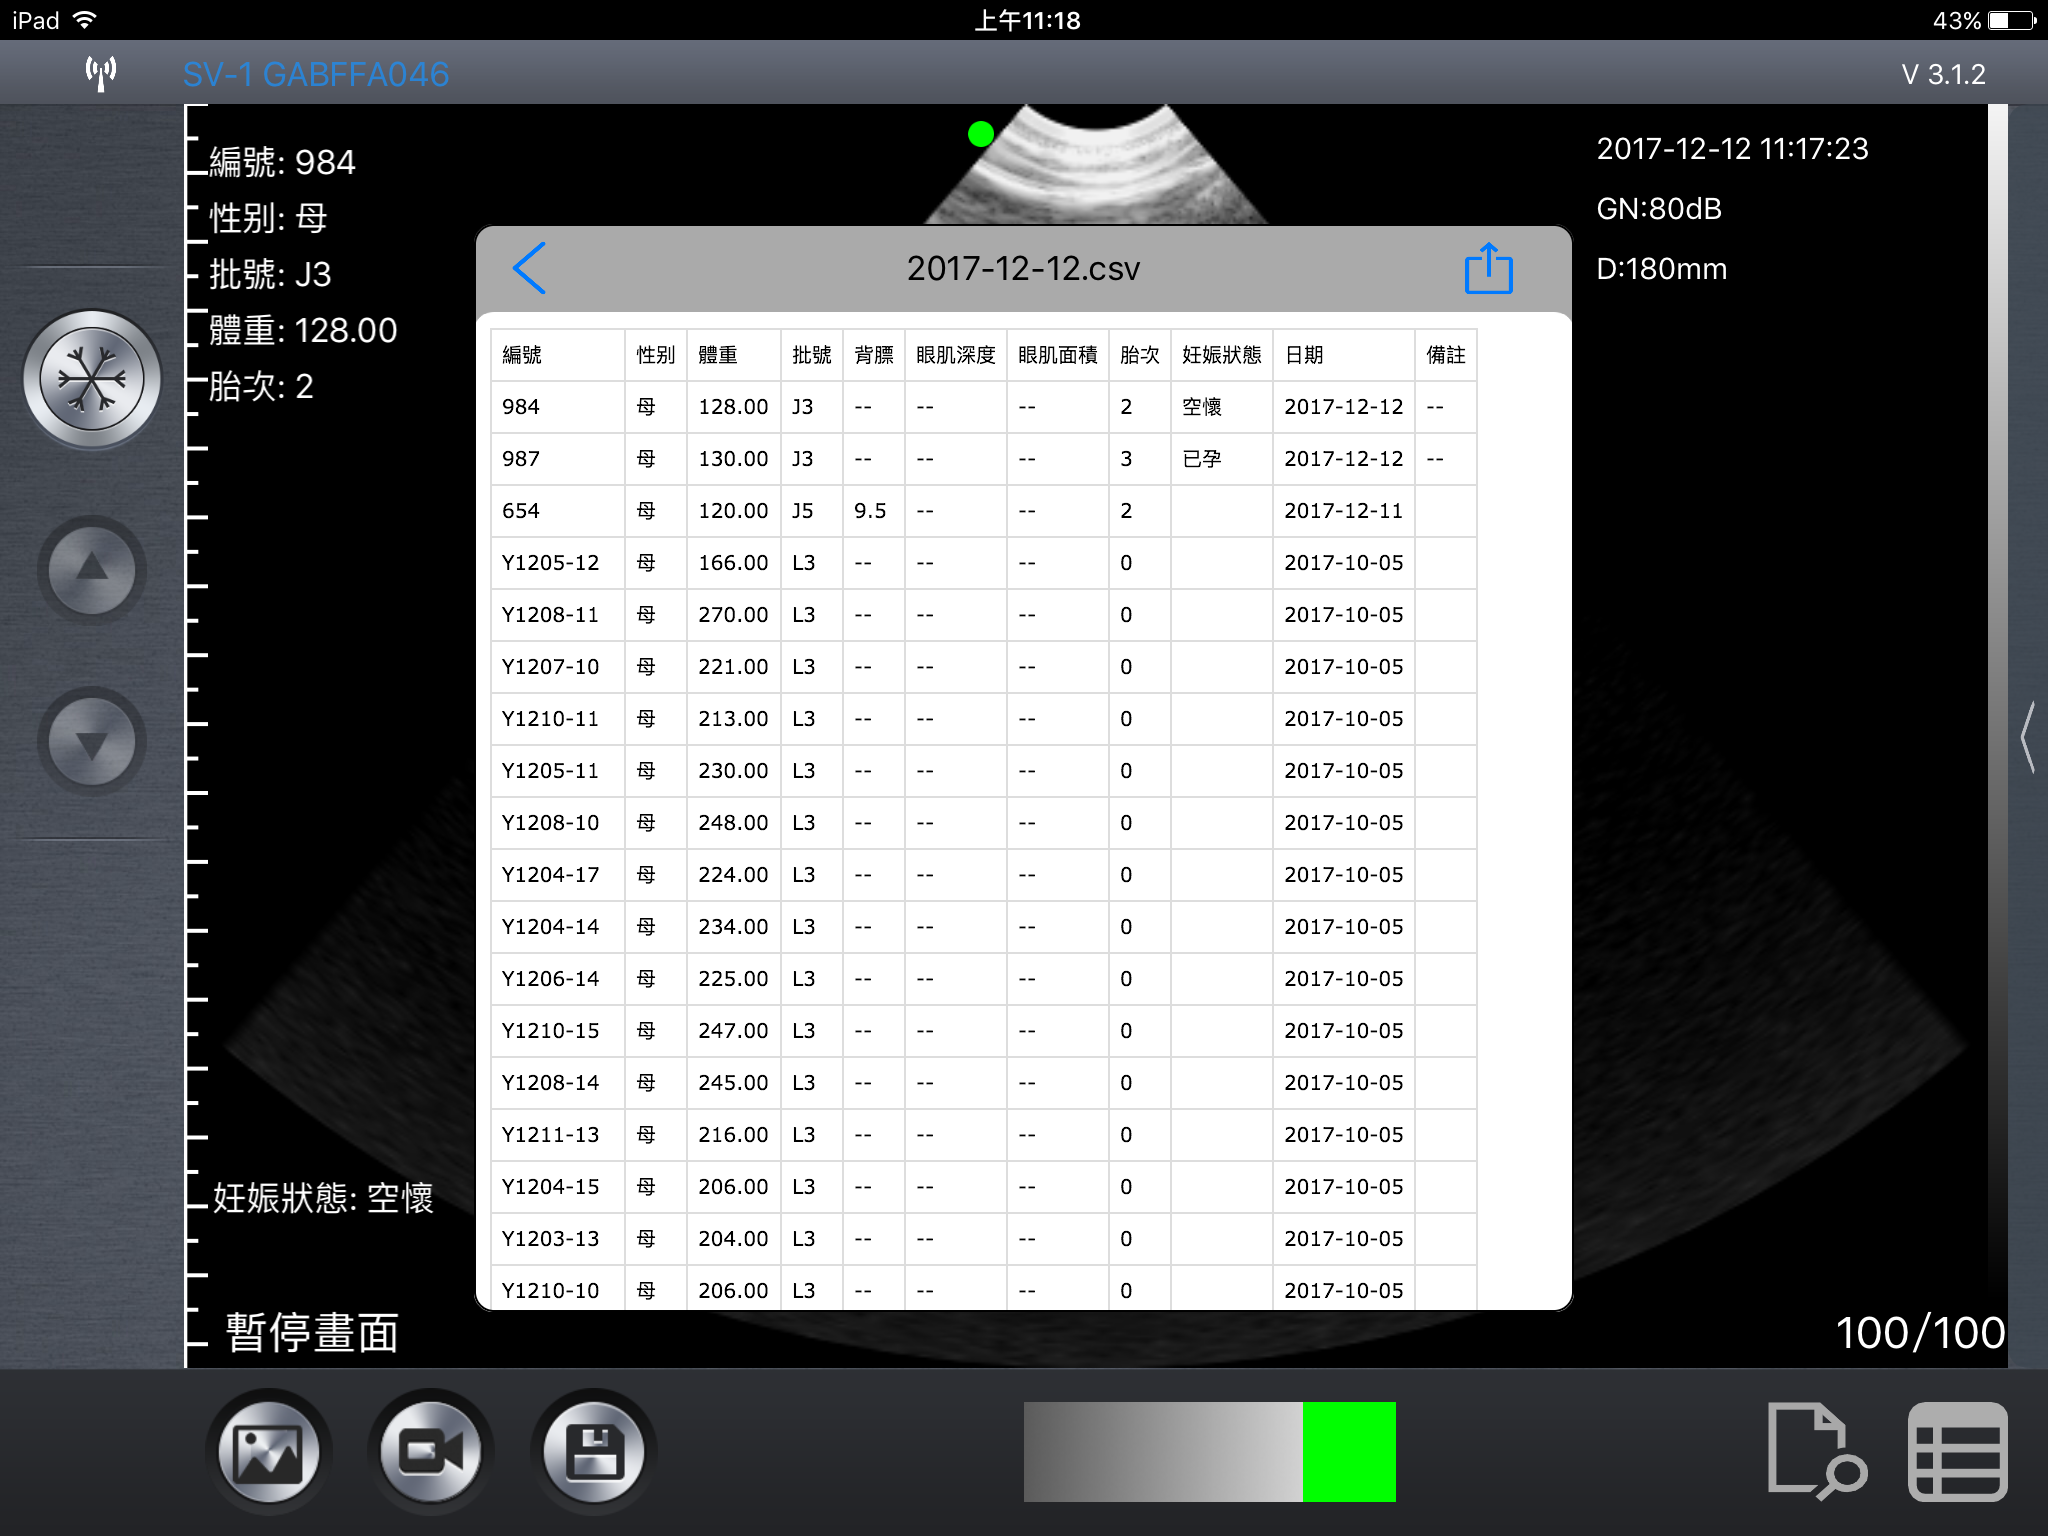Tap the video record camera button

coord(431,1452)
